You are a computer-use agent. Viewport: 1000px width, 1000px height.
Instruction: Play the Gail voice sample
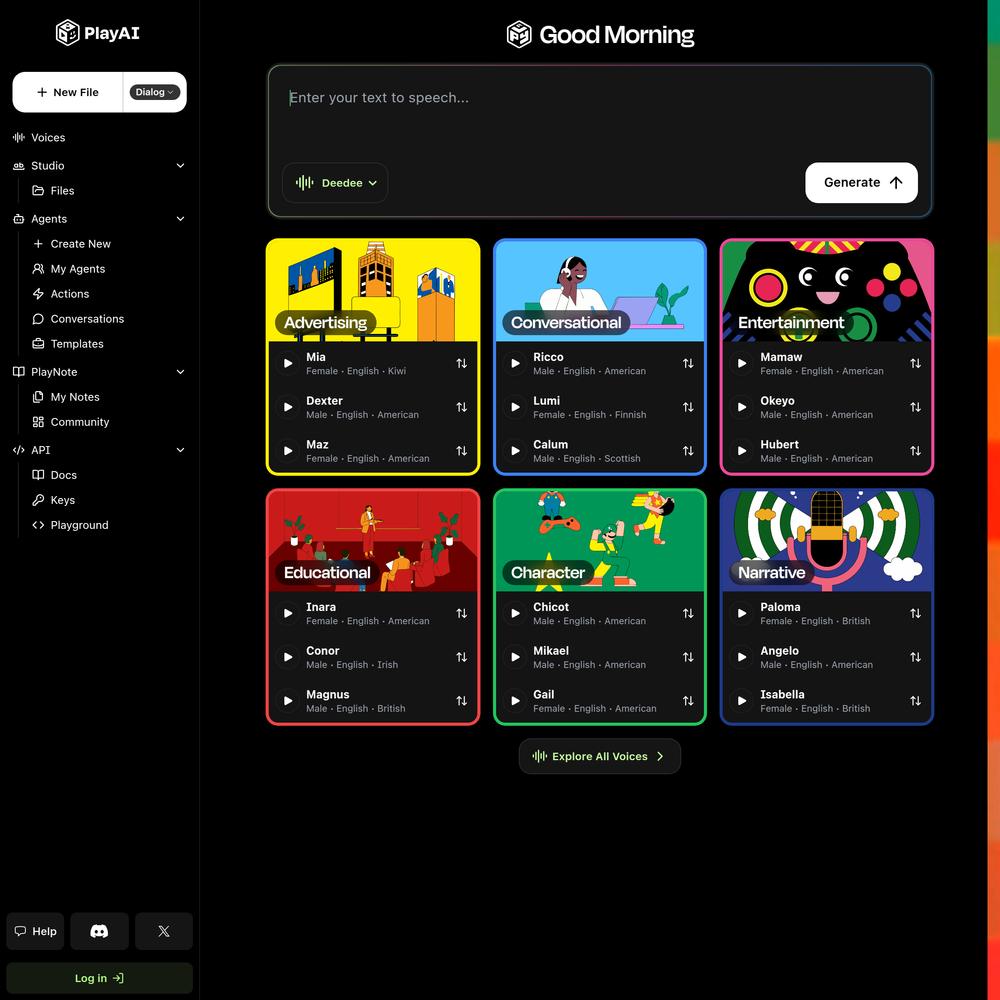[x=515, y=701]
